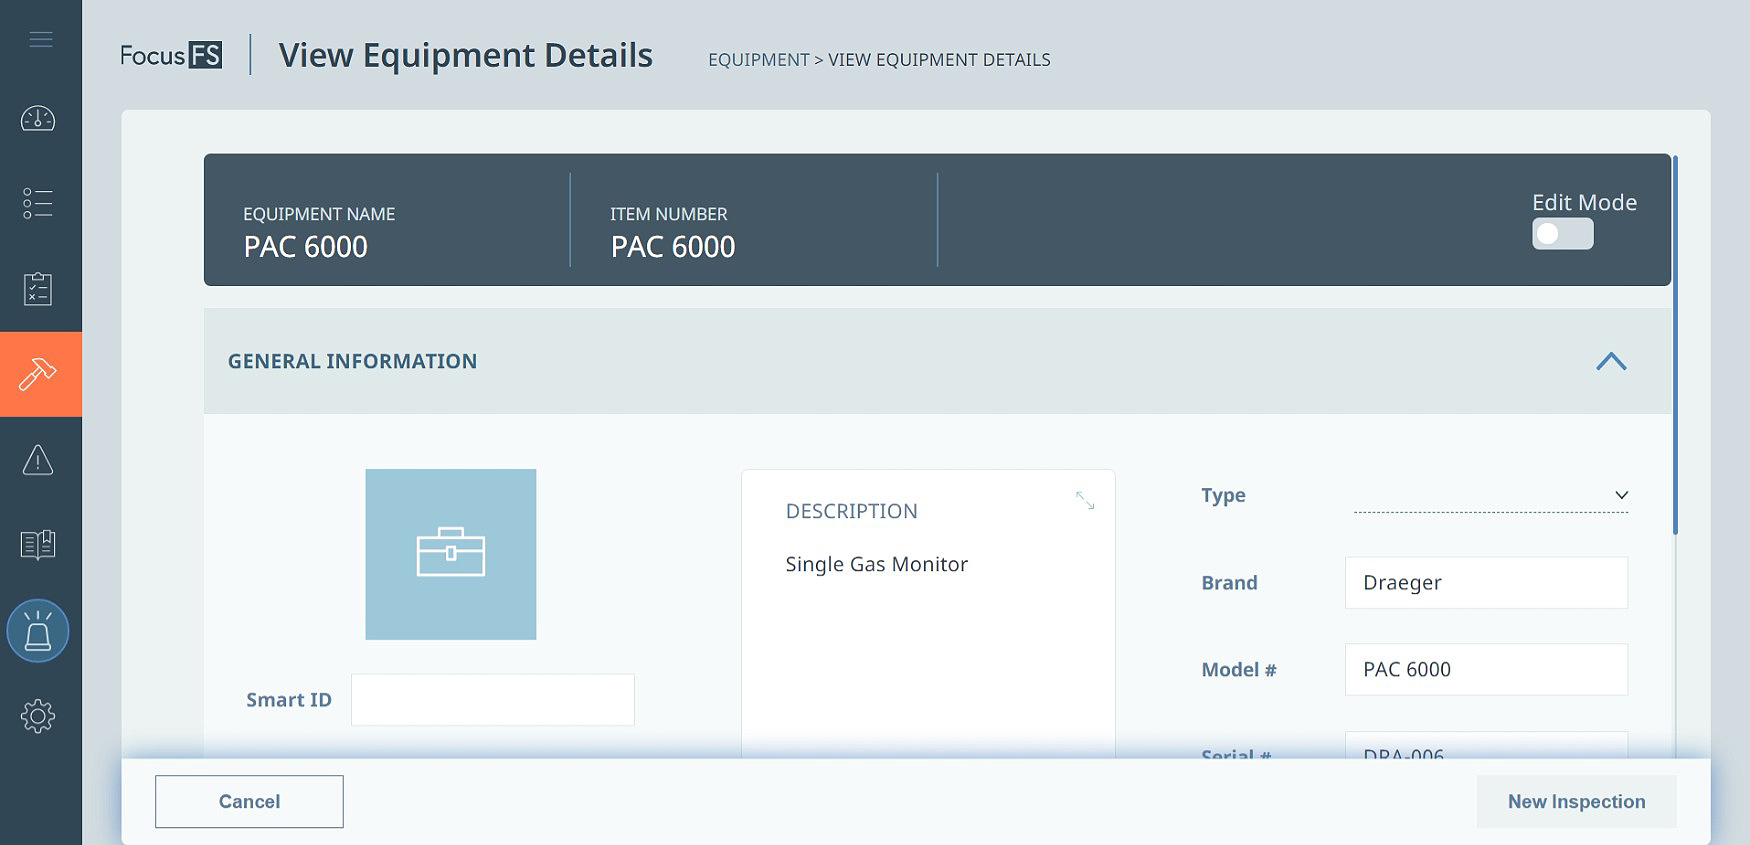Click the FocusFS logo

coord(171,55)
